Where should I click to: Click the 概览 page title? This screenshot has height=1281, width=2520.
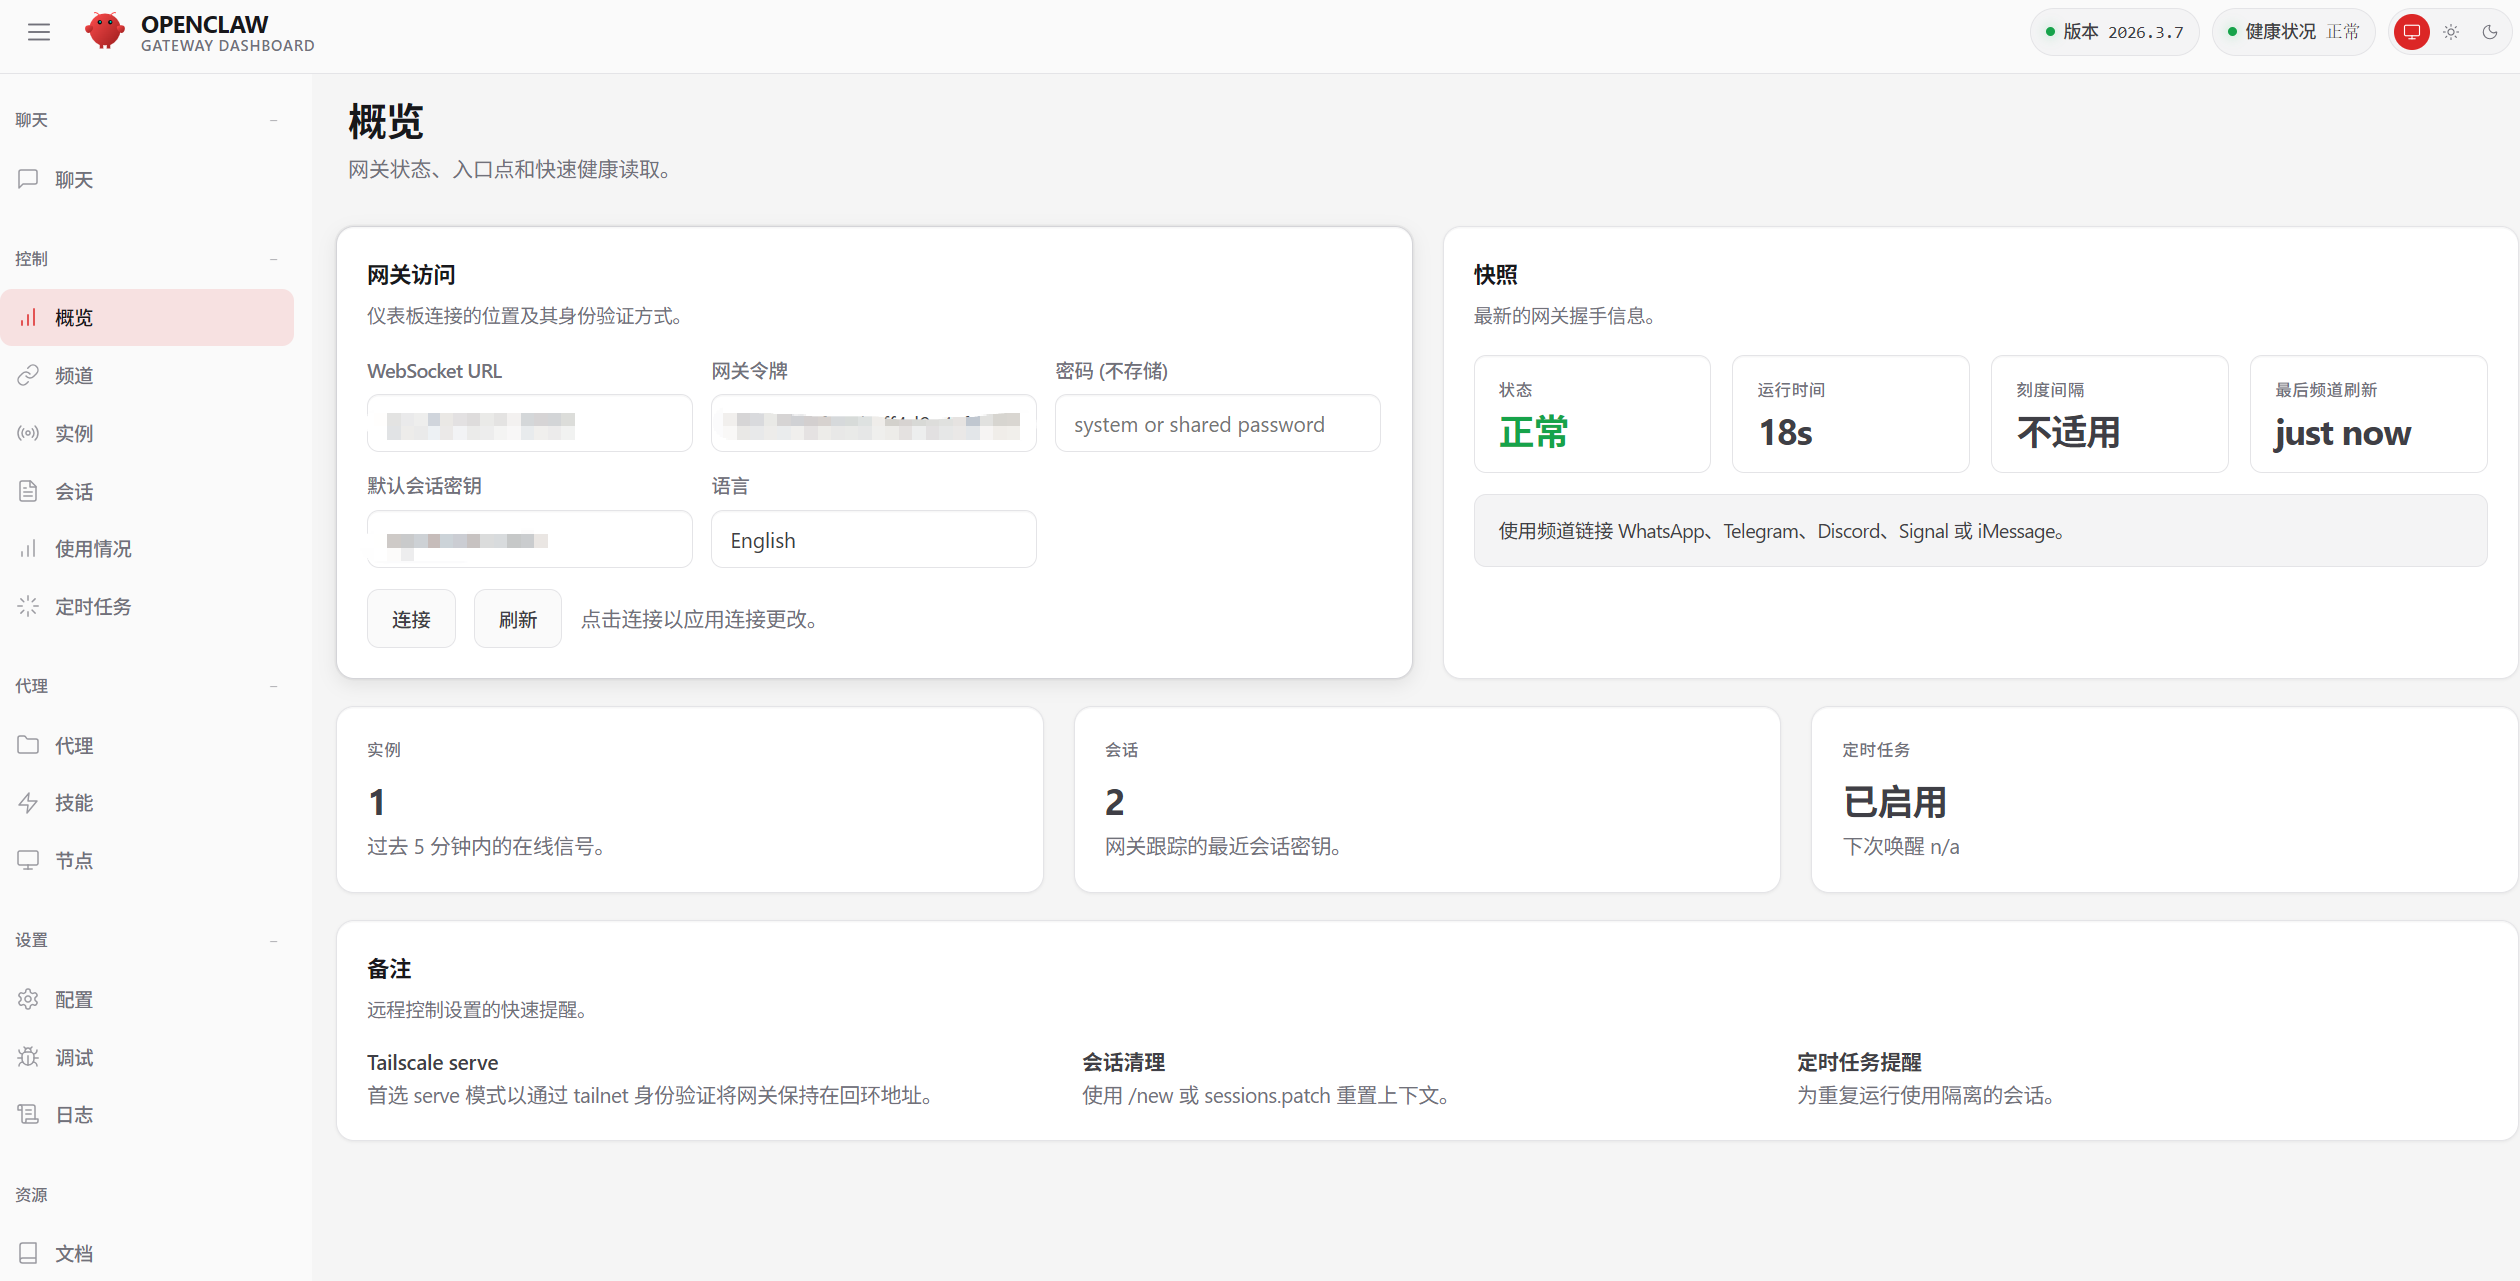[386, 122]
